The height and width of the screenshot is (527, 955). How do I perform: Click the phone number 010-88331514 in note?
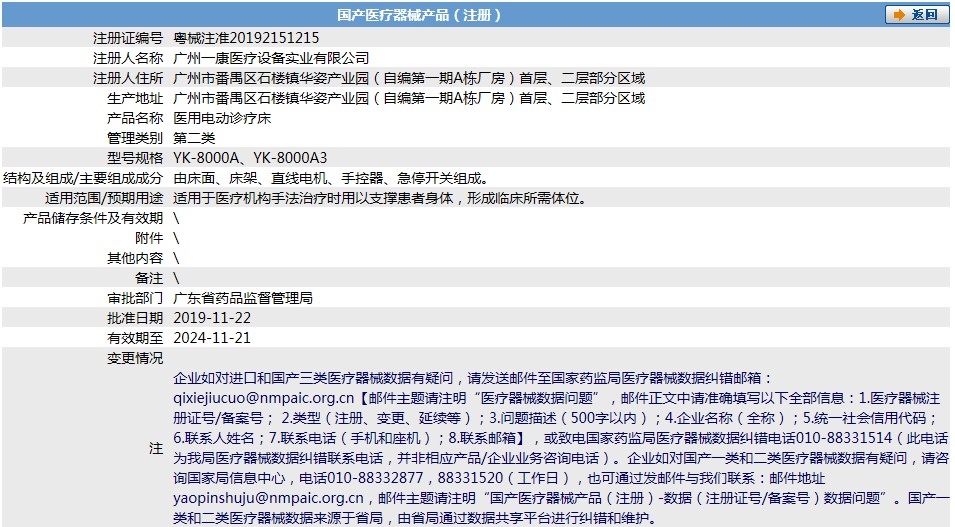click(x=844, y=438)
